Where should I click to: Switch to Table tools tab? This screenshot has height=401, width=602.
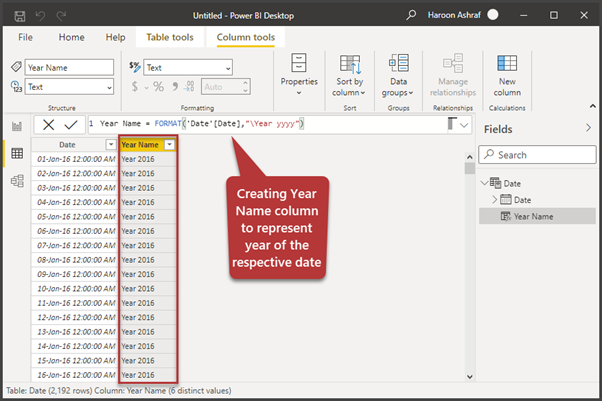click(170, 37)
